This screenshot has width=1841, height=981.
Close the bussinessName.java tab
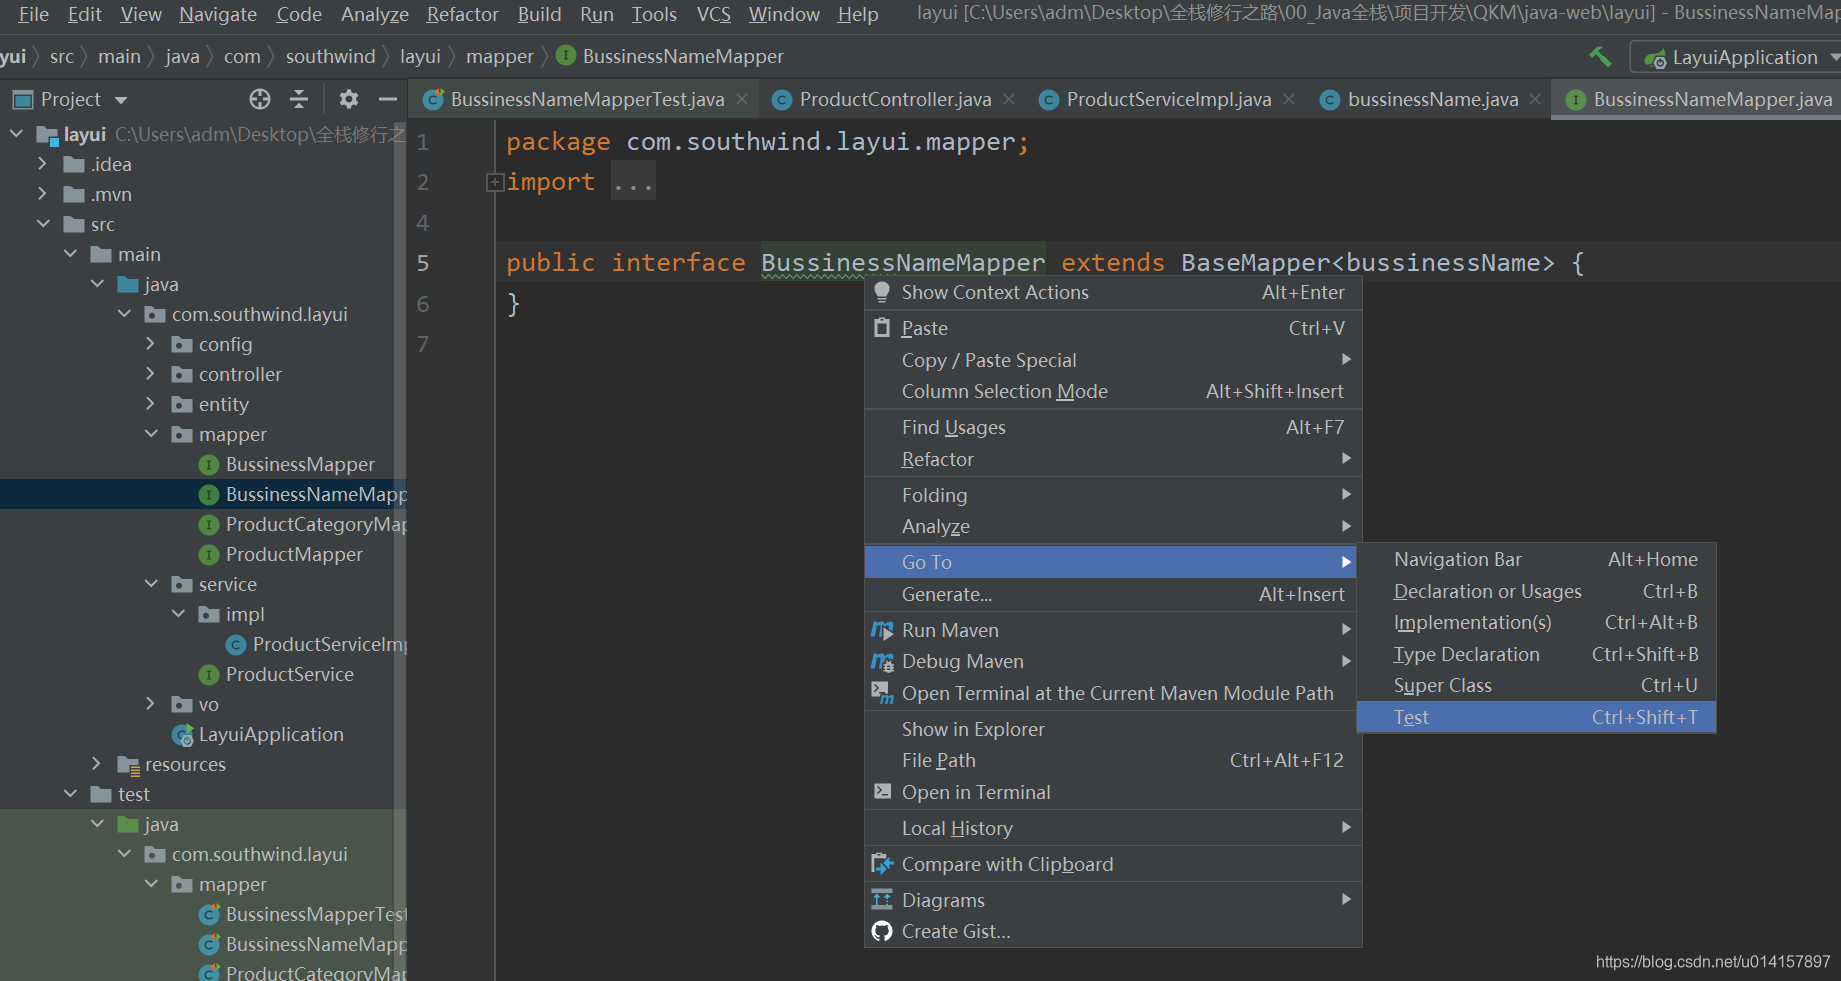click(x=1535, y=99)
